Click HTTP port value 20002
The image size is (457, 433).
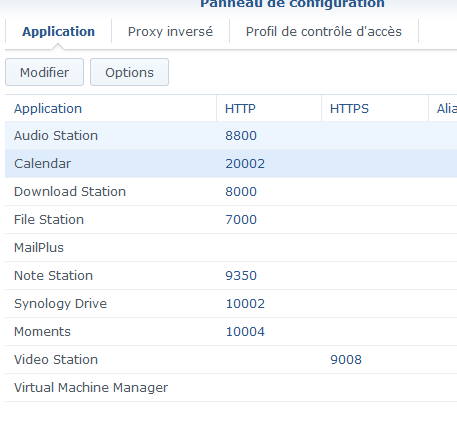click(245, 164)
